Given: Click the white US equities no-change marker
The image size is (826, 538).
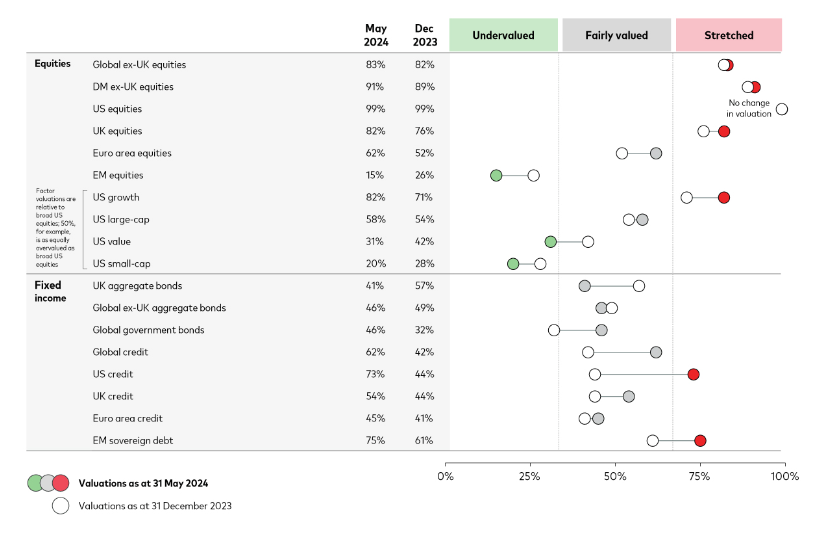Looking at the screenshot, I should [782, 109].
